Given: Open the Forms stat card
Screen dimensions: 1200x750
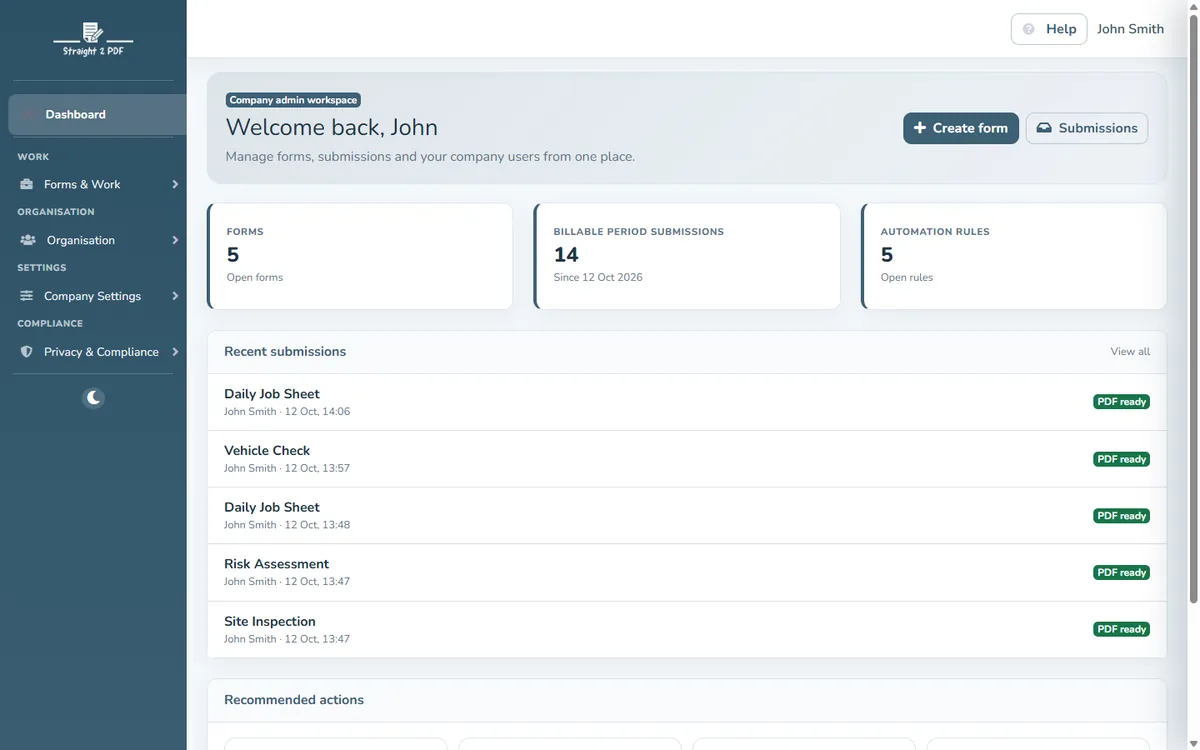Looking at the screenshot, I should 360,256.
